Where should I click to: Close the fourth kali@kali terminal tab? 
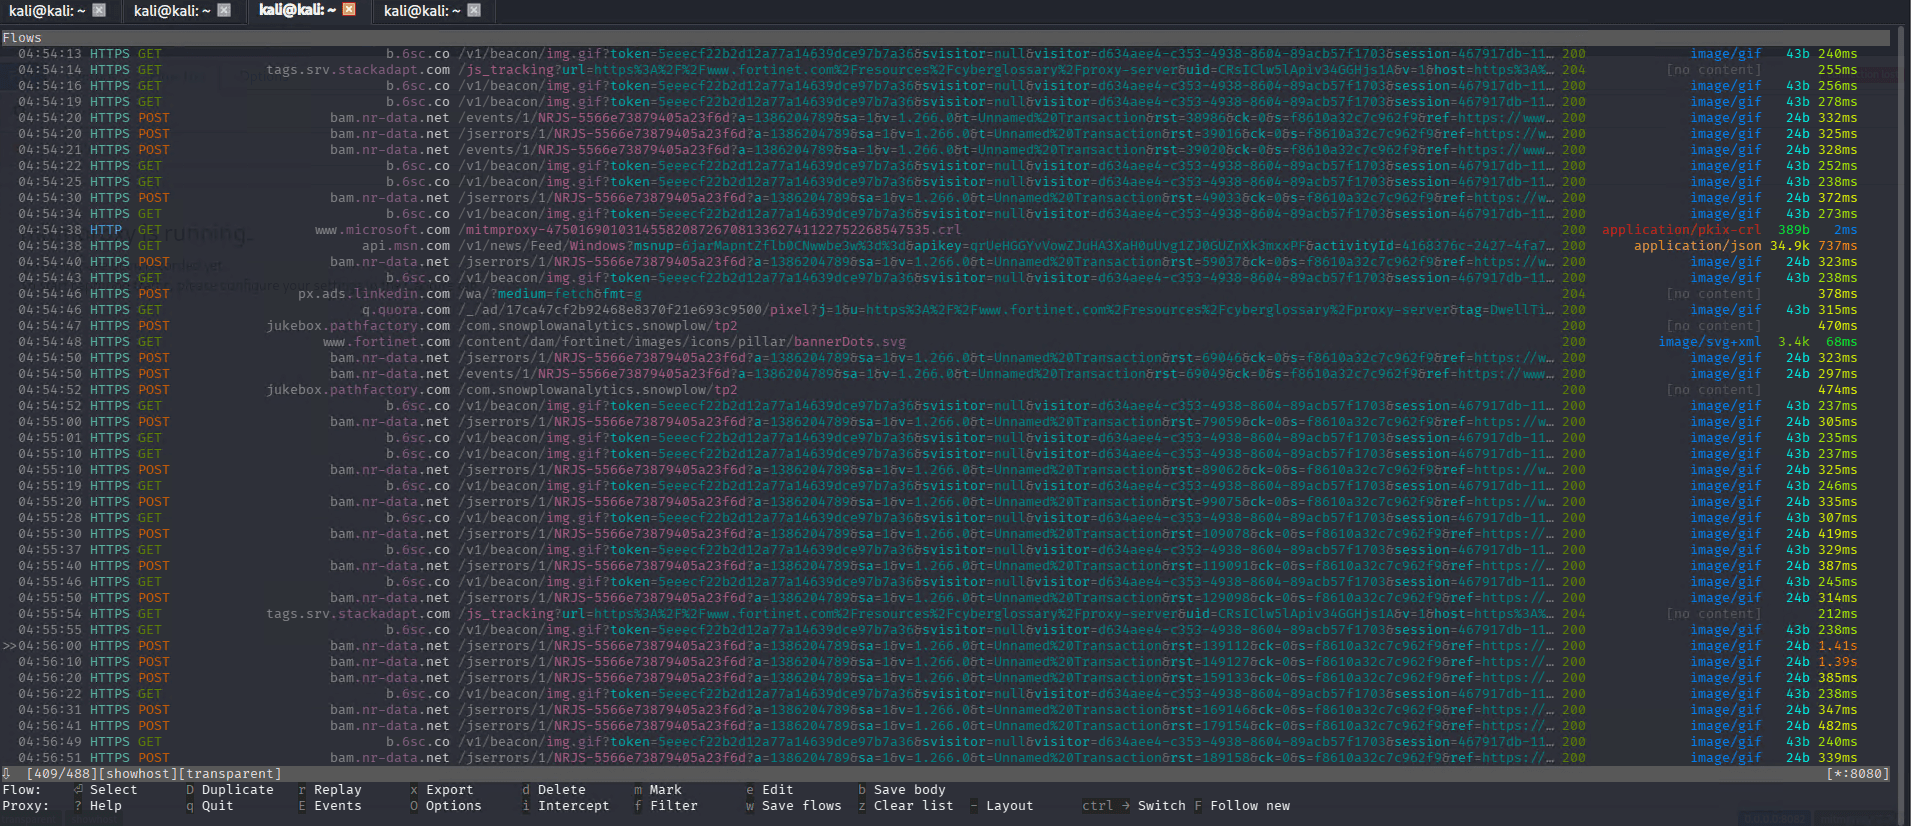pyautogui.click(x=474, y=10)
